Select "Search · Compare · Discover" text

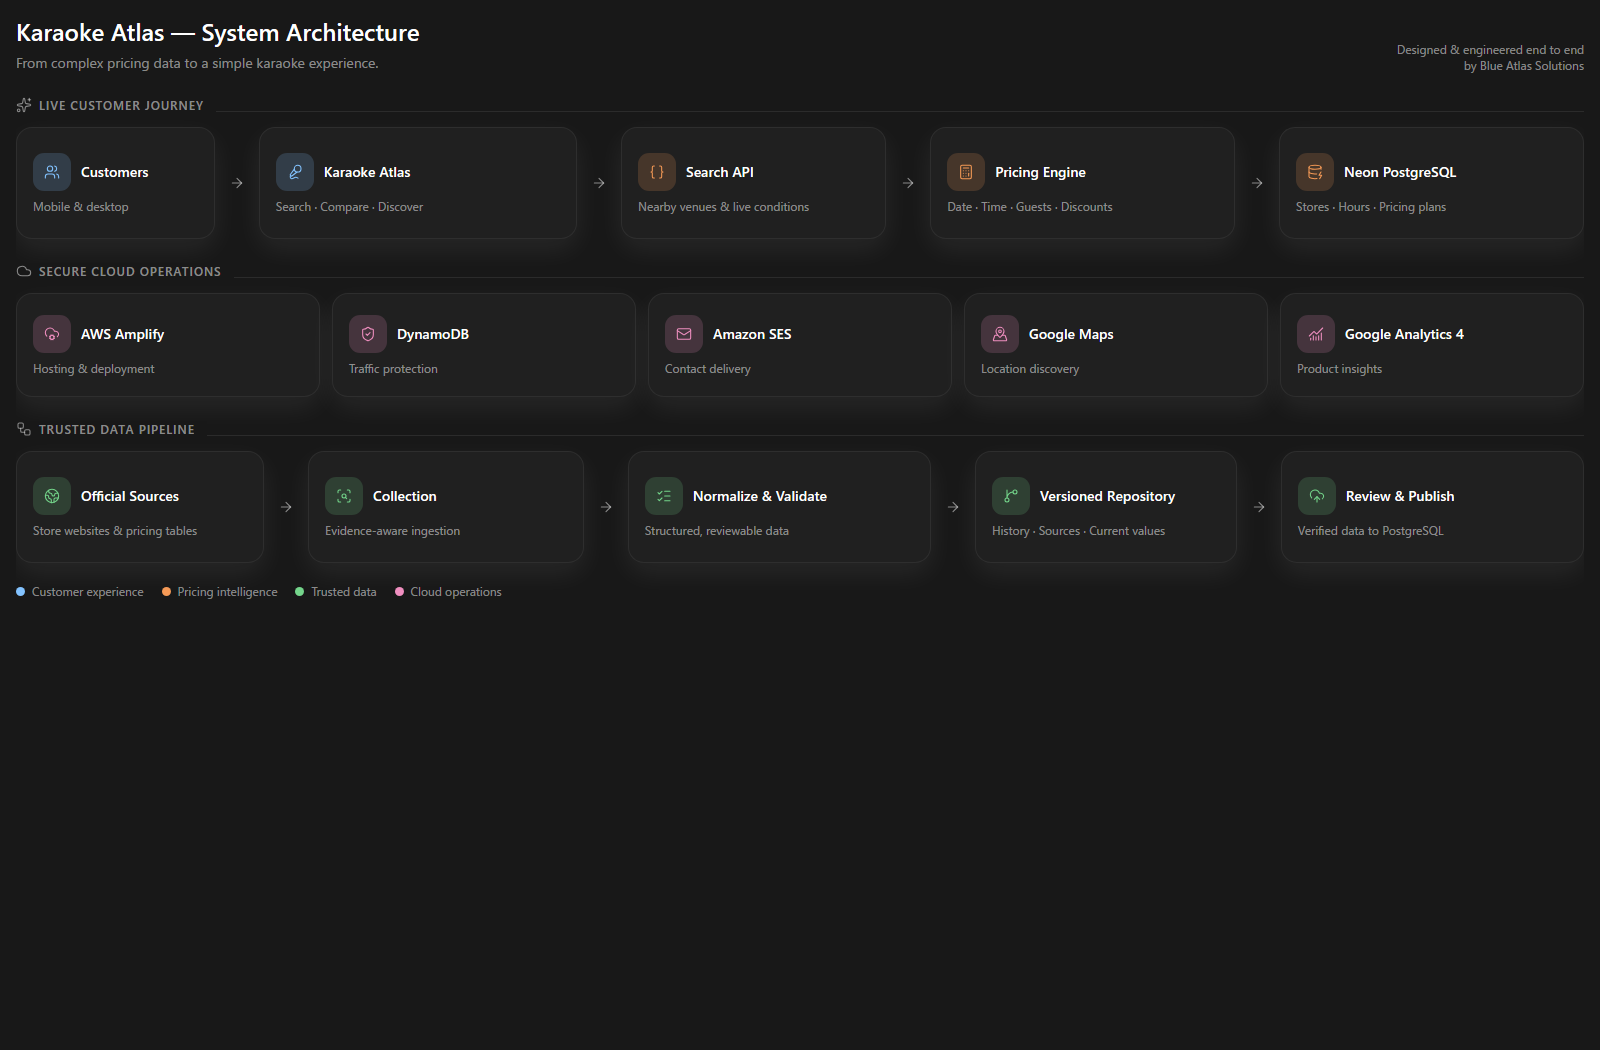point(349,207)
